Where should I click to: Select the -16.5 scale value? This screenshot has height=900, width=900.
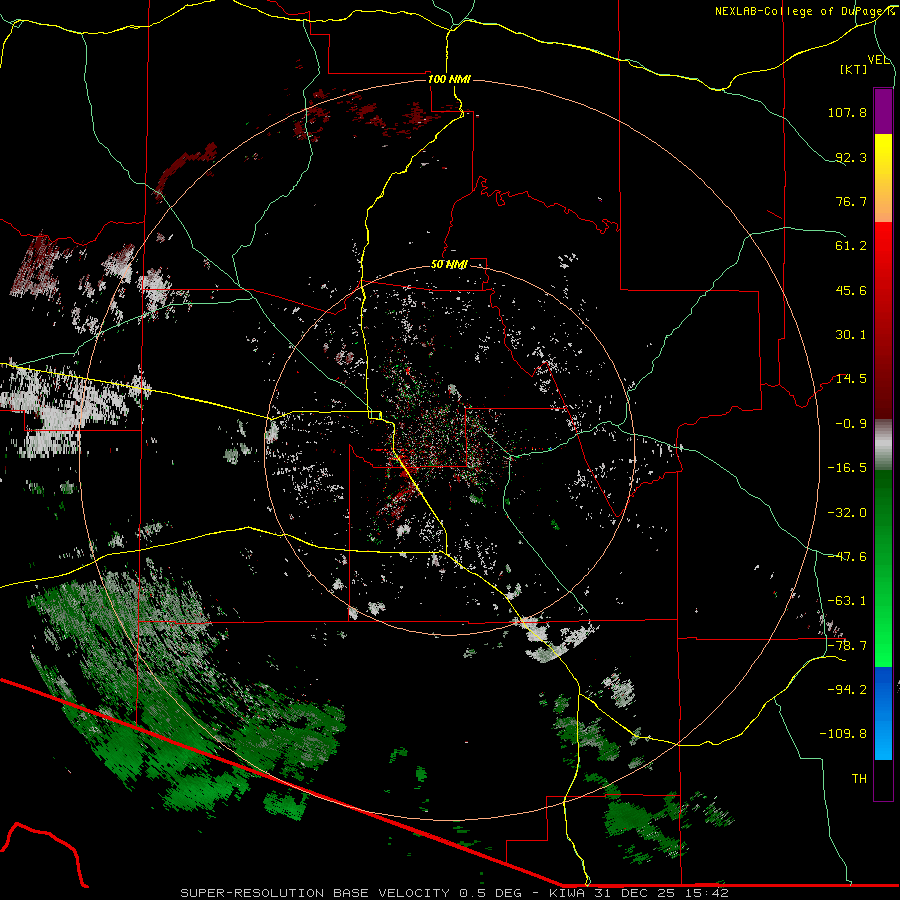point(847,468)
